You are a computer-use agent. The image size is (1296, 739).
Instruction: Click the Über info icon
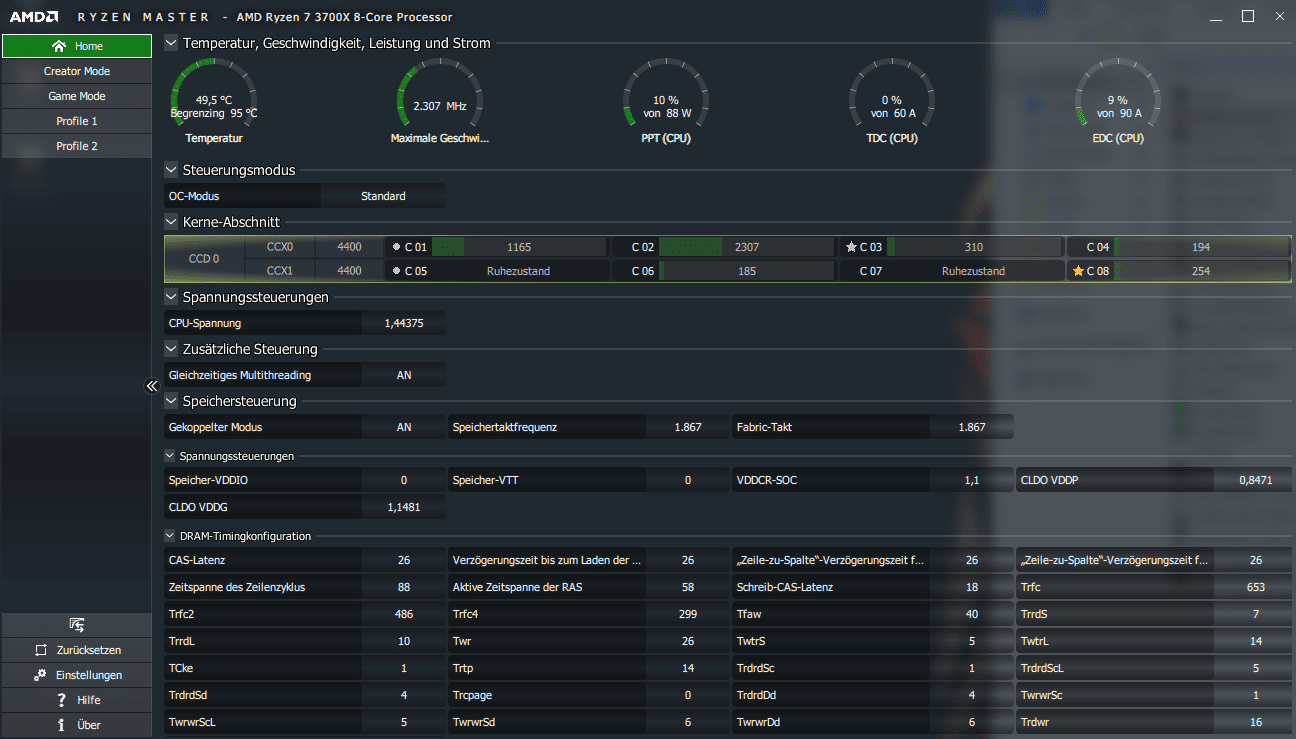tap(61, 725)
